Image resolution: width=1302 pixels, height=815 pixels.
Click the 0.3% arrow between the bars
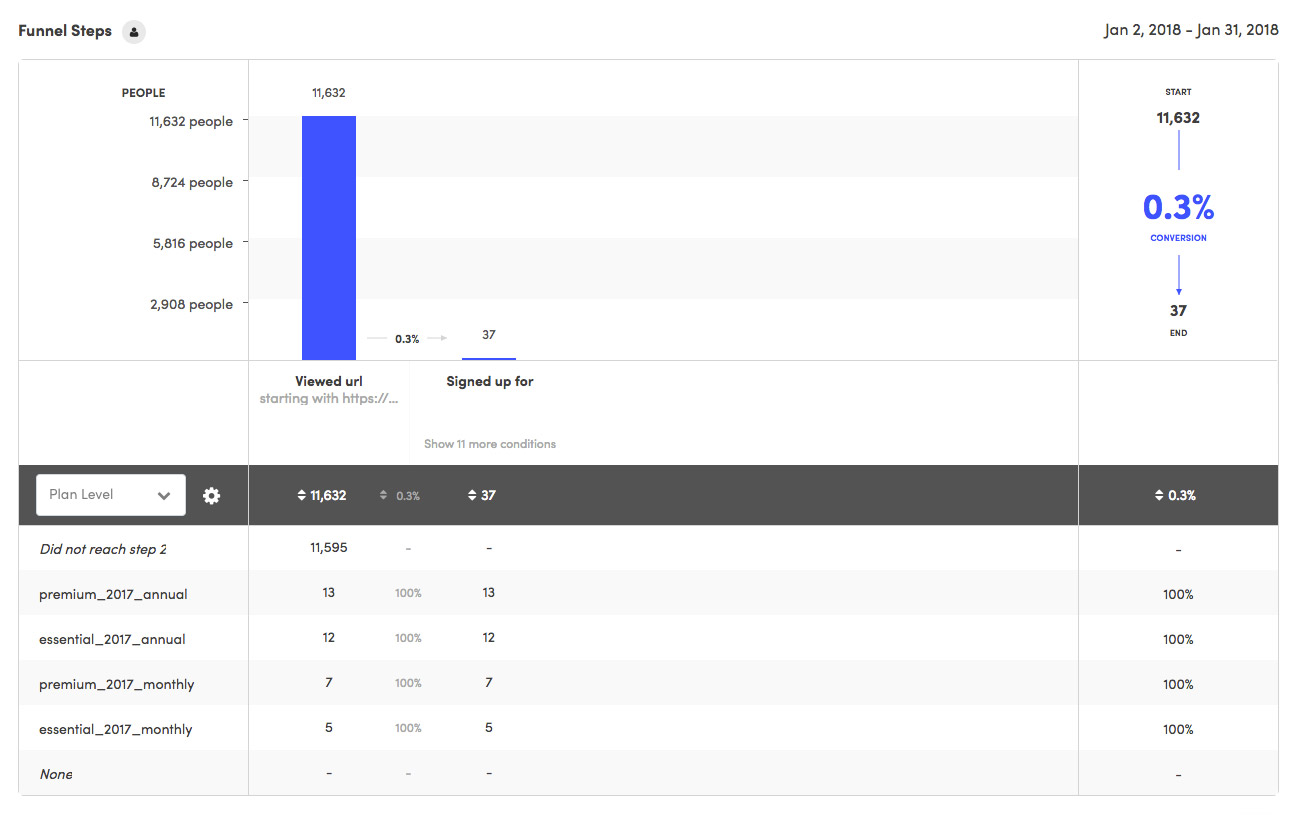407,339
